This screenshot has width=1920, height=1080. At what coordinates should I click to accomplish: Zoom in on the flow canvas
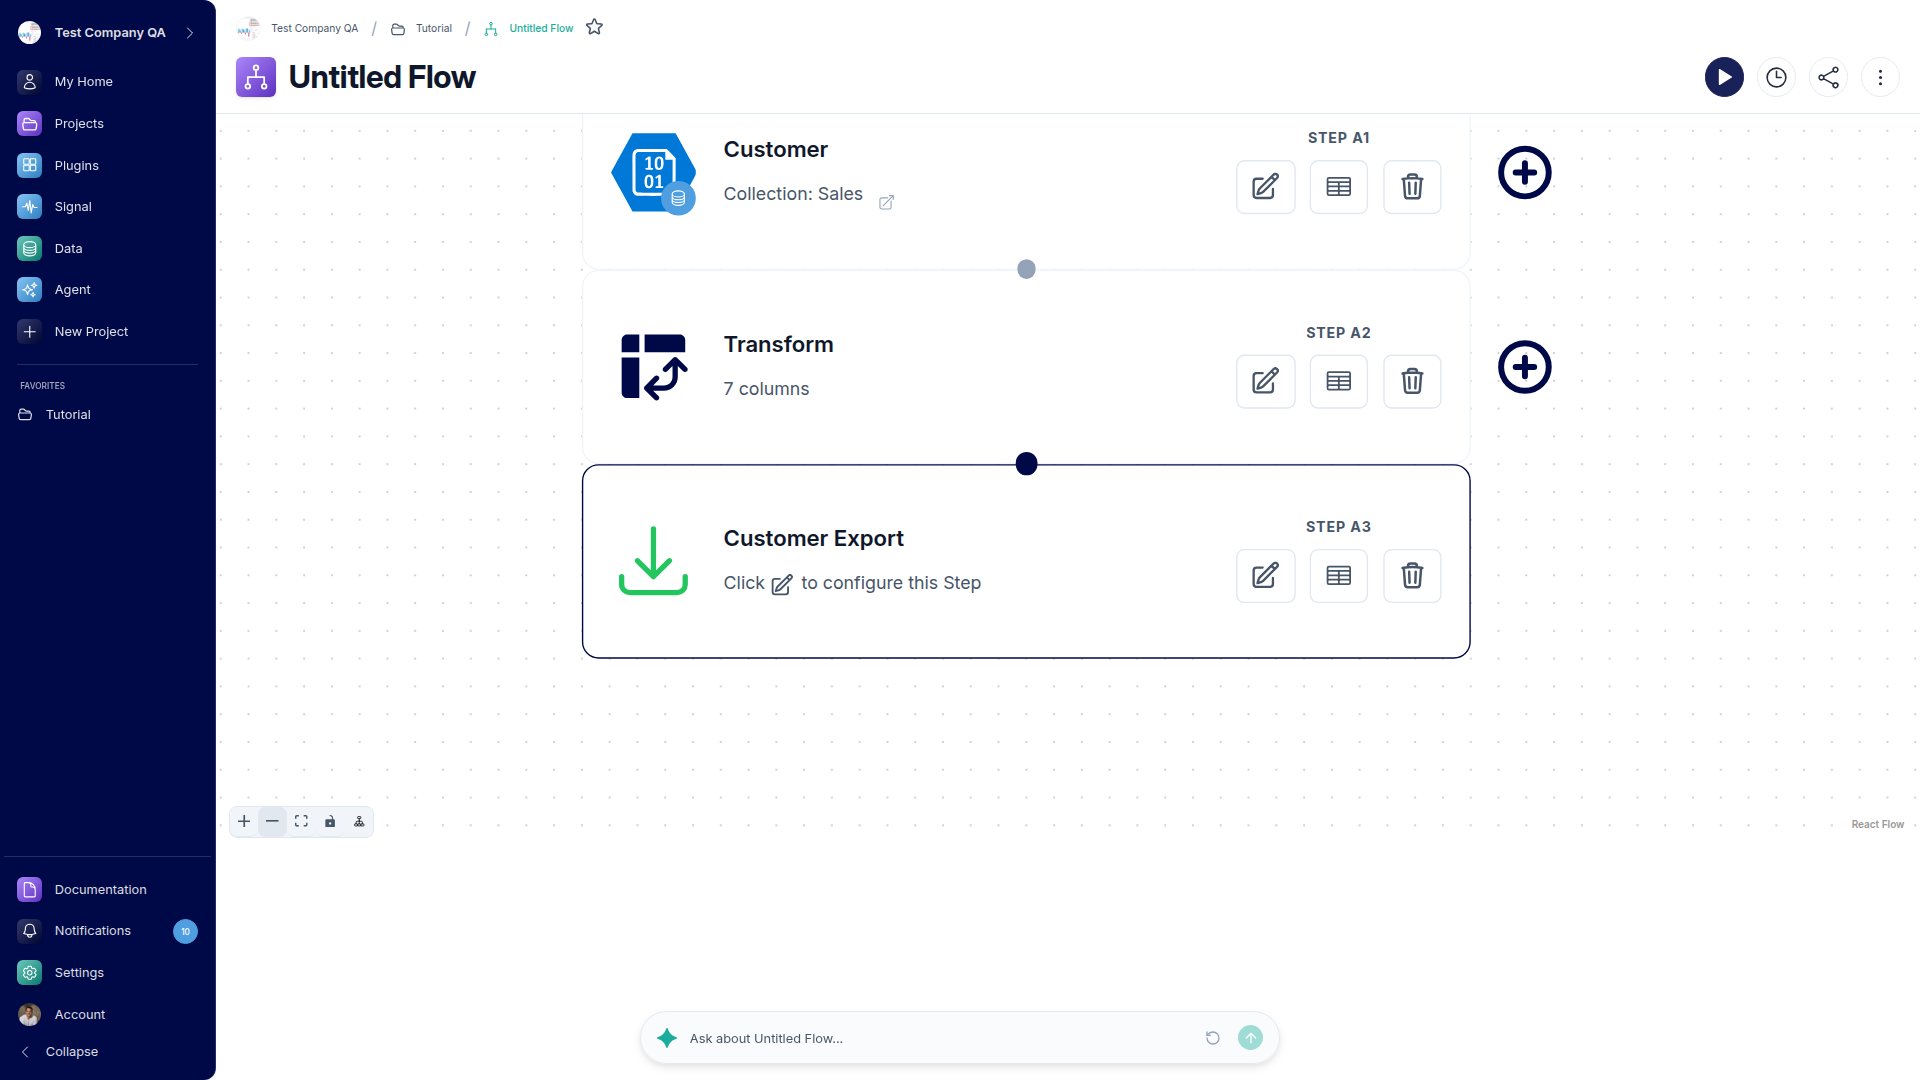(244, 822)
